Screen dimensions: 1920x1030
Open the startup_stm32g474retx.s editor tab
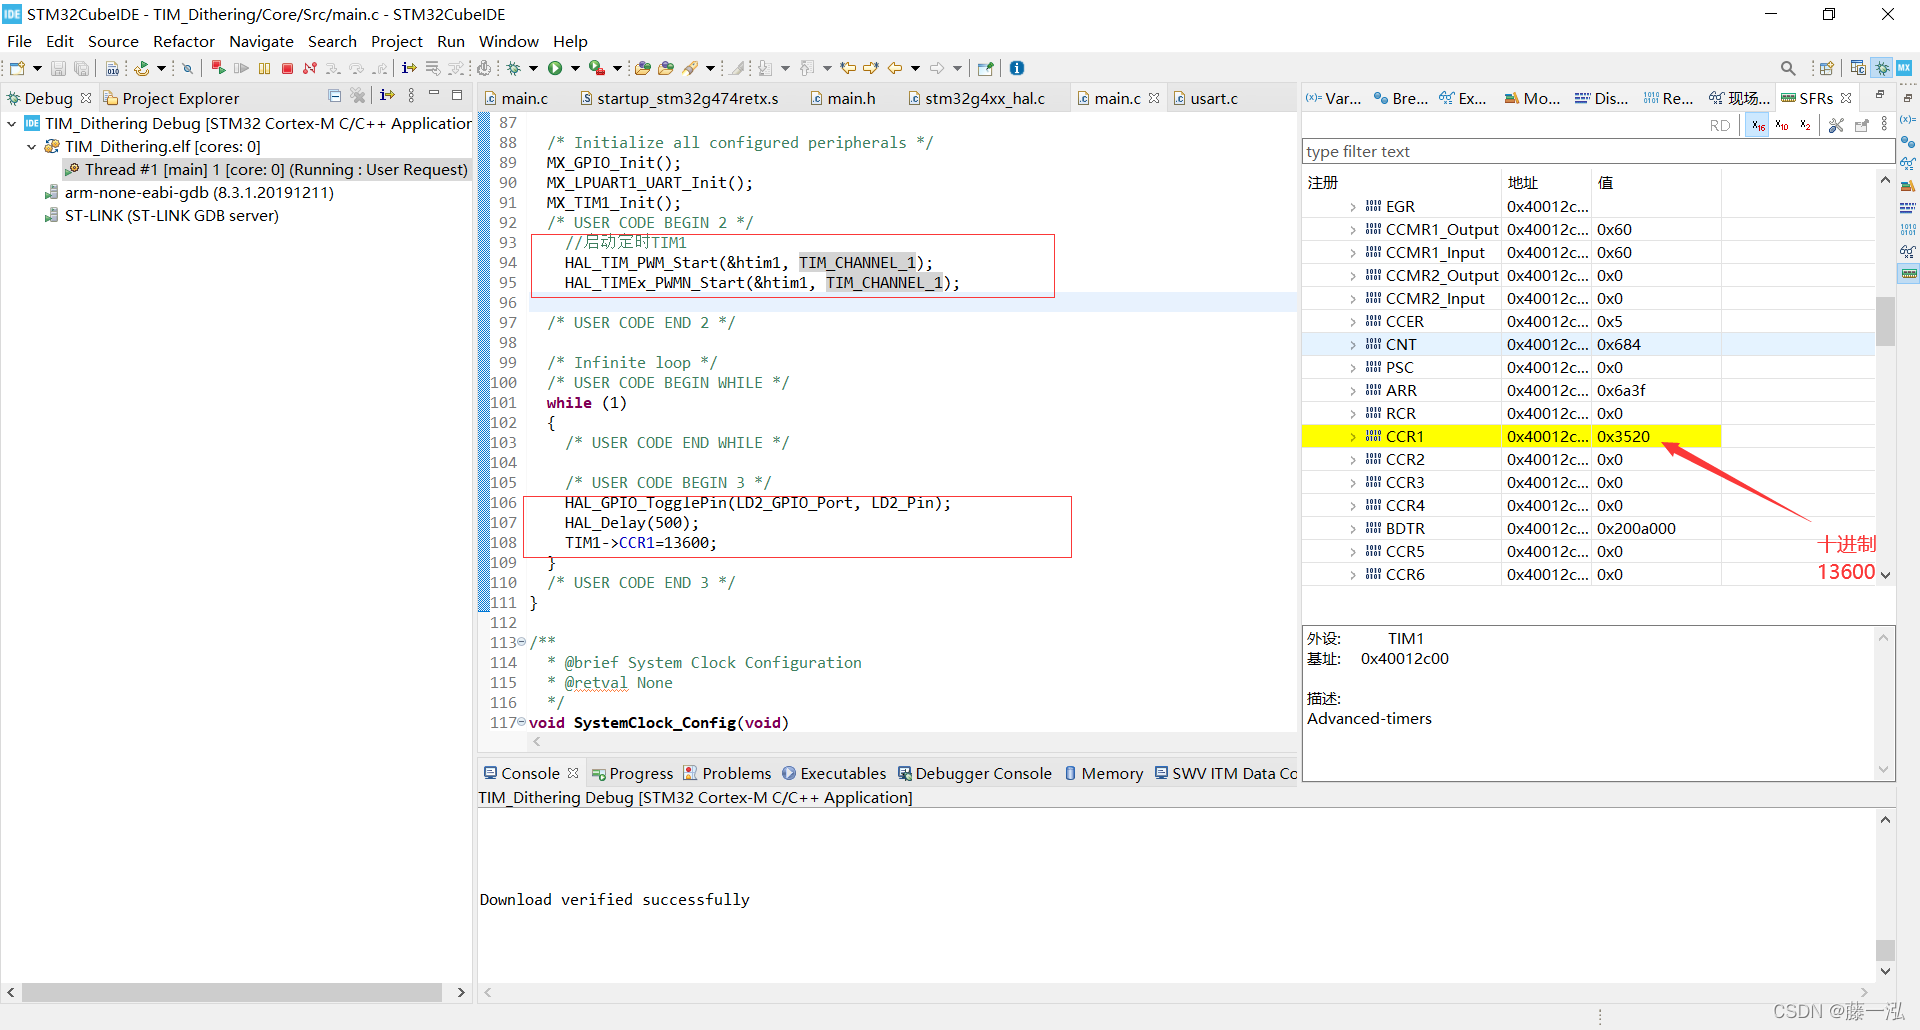[x=678, y=98]
